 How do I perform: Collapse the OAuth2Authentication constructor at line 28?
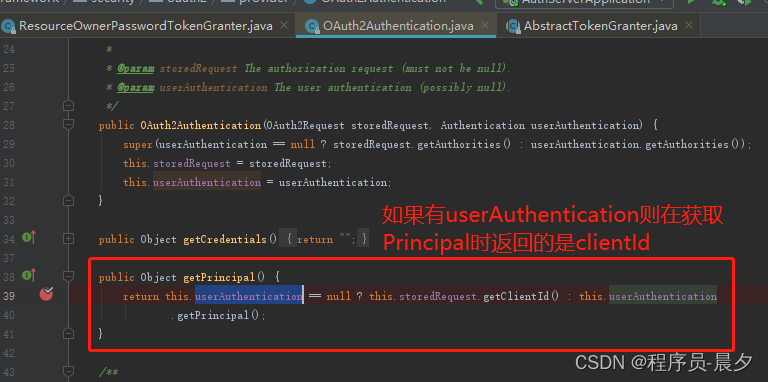click(x=69, y=125)
